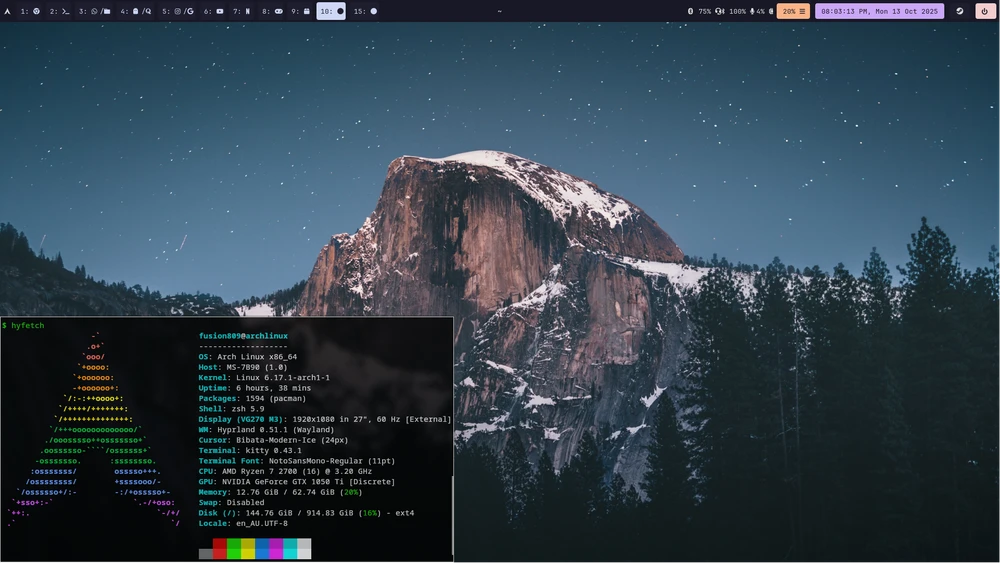This screenshot has width=1000, height=563.
Task: Toggle the microphone 4% indicator
Action: tap(758, 11)
